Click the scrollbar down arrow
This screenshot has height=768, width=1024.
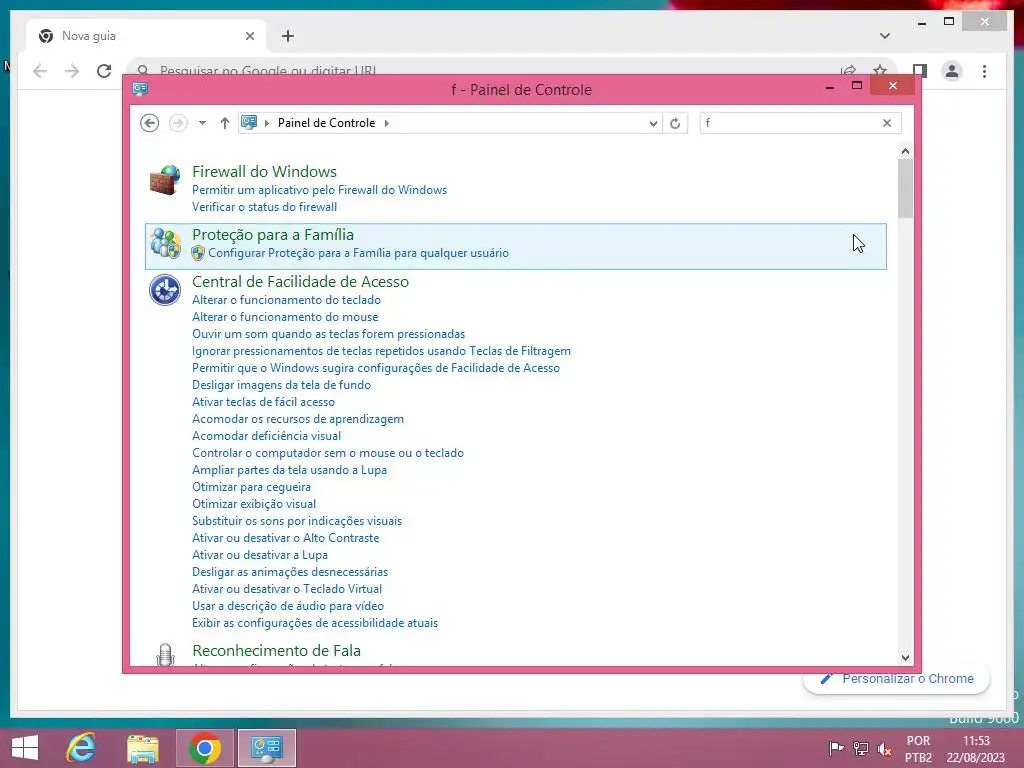904,657
